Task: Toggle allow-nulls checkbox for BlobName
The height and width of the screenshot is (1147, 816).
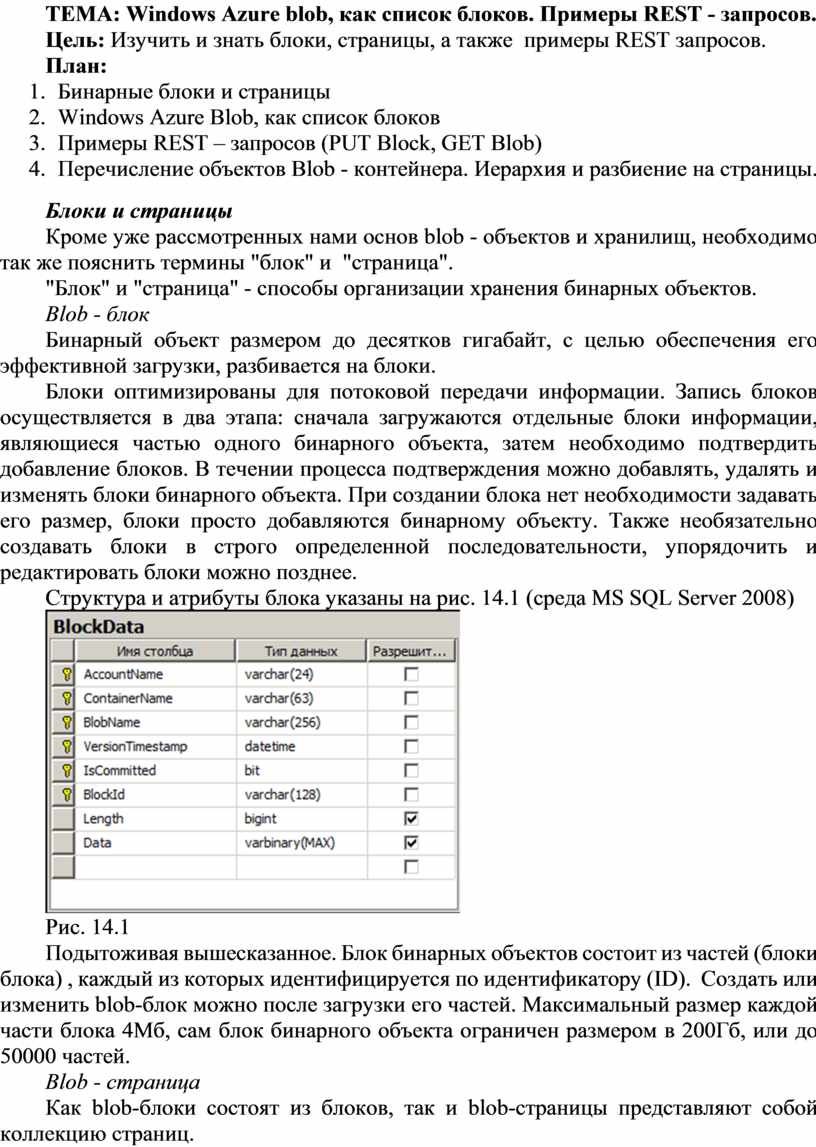Action: pyautogui.click(x=412, y=722)
